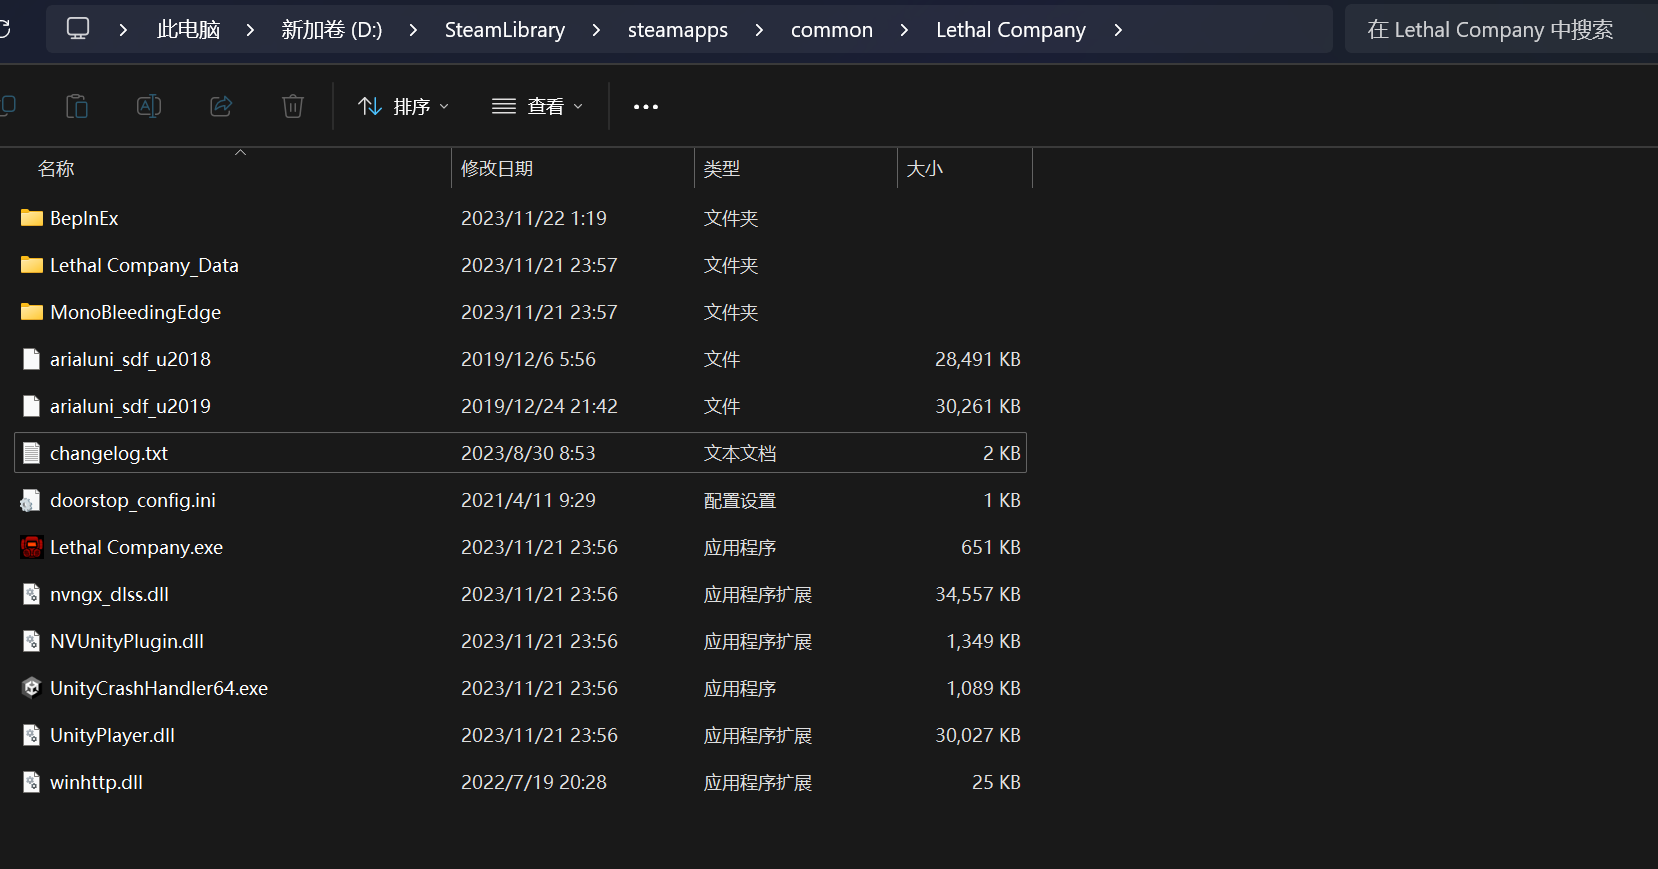
Task: Click date 2022/7/19 20:28
Action: tap(534, 782)
